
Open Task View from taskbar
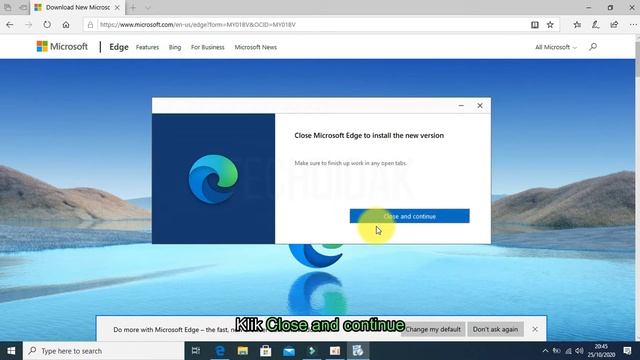196,351
